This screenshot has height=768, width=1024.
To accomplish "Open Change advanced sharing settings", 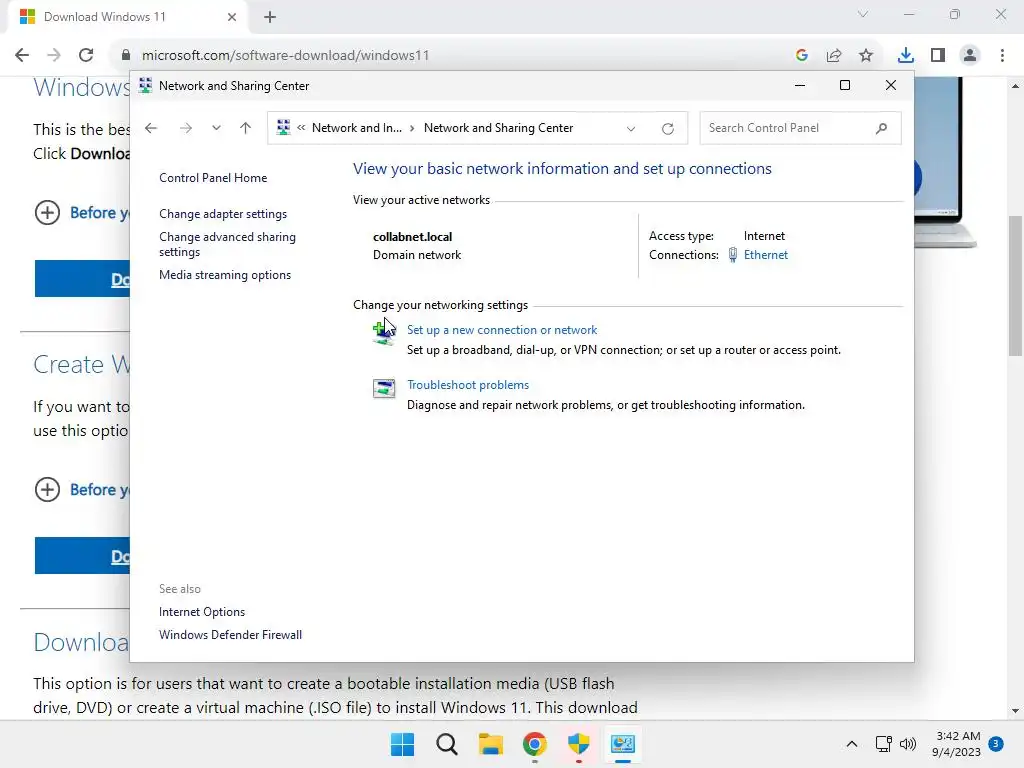I will tap(227, 244).
